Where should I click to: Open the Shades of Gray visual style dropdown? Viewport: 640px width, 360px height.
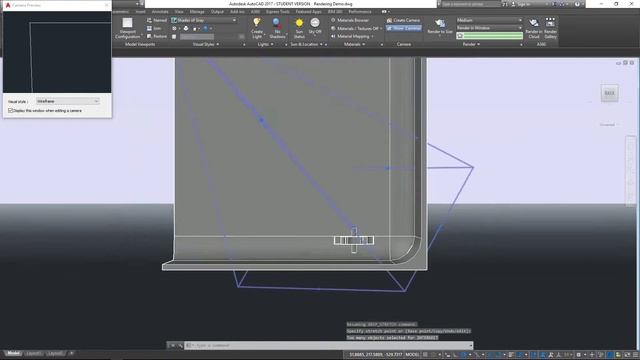click(x=204, y=20)
